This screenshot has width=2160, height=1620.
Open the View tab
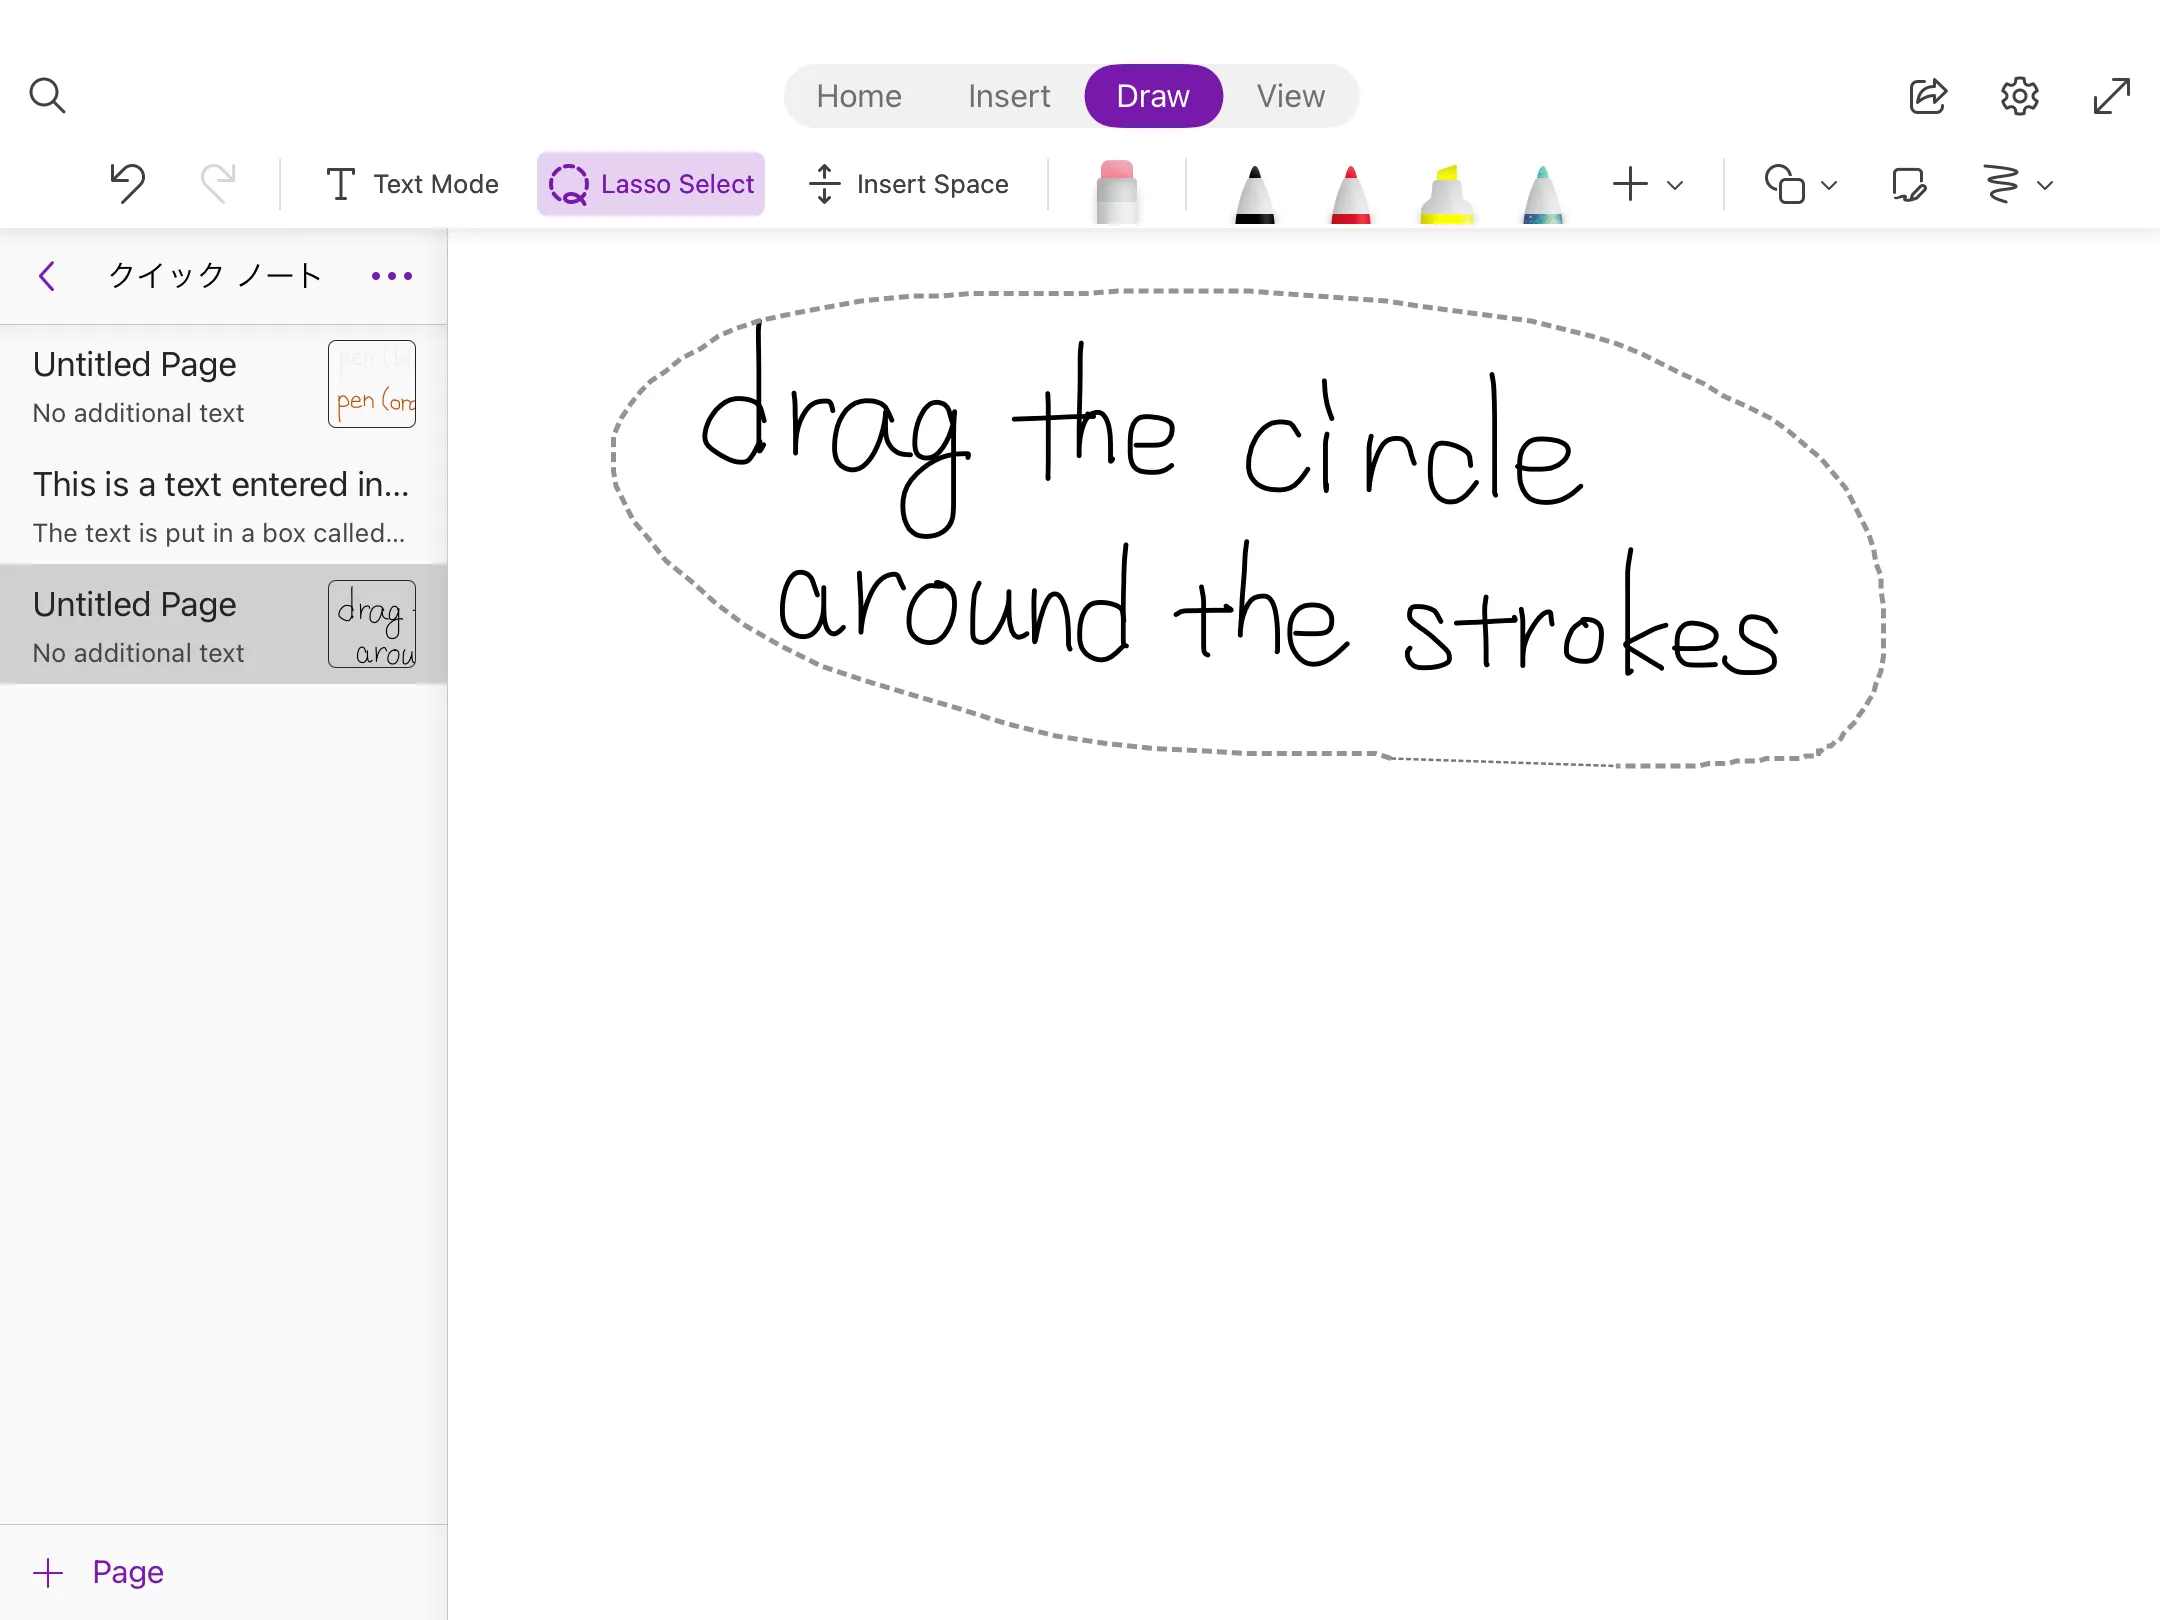[1290, 96]
